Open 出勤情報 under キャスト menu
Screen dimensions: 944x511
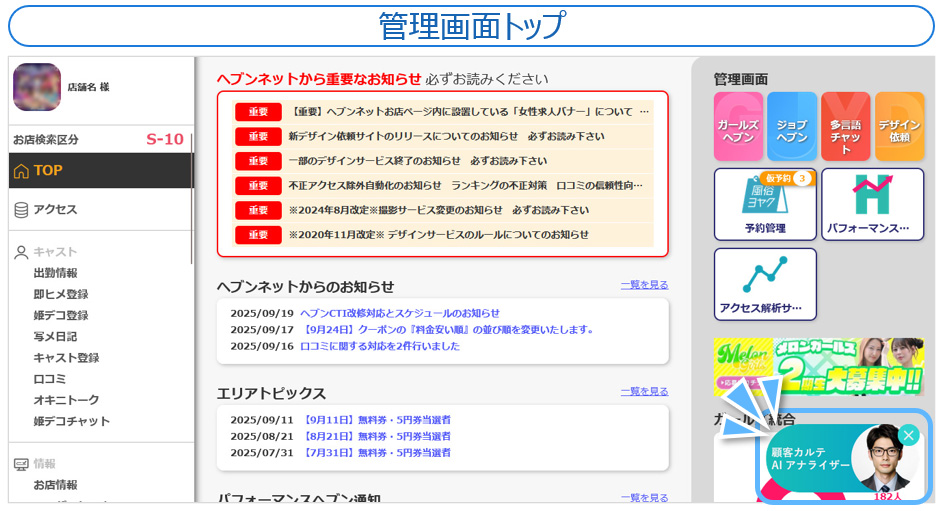(55, 273)
